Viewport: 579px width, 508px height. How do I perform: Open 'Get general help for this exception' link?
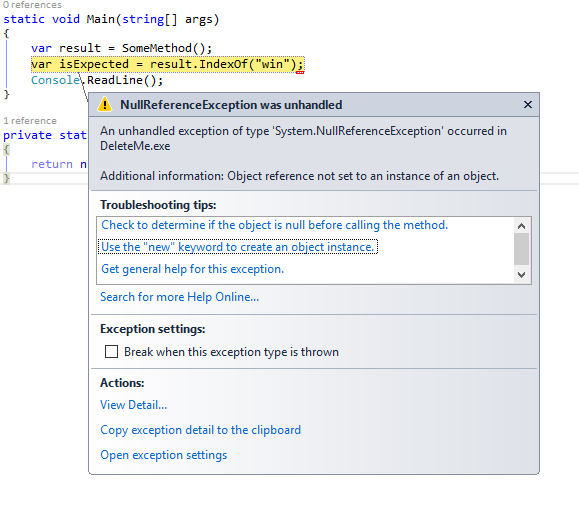tap(192, 269)
